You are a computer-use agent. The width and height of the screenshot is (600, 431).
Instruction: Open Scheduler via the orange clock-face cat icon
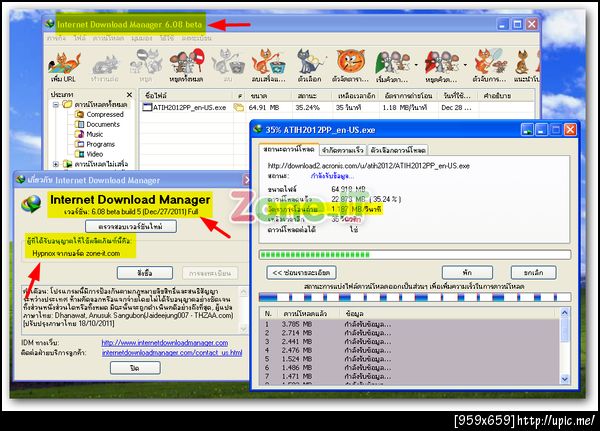[351, 61]
